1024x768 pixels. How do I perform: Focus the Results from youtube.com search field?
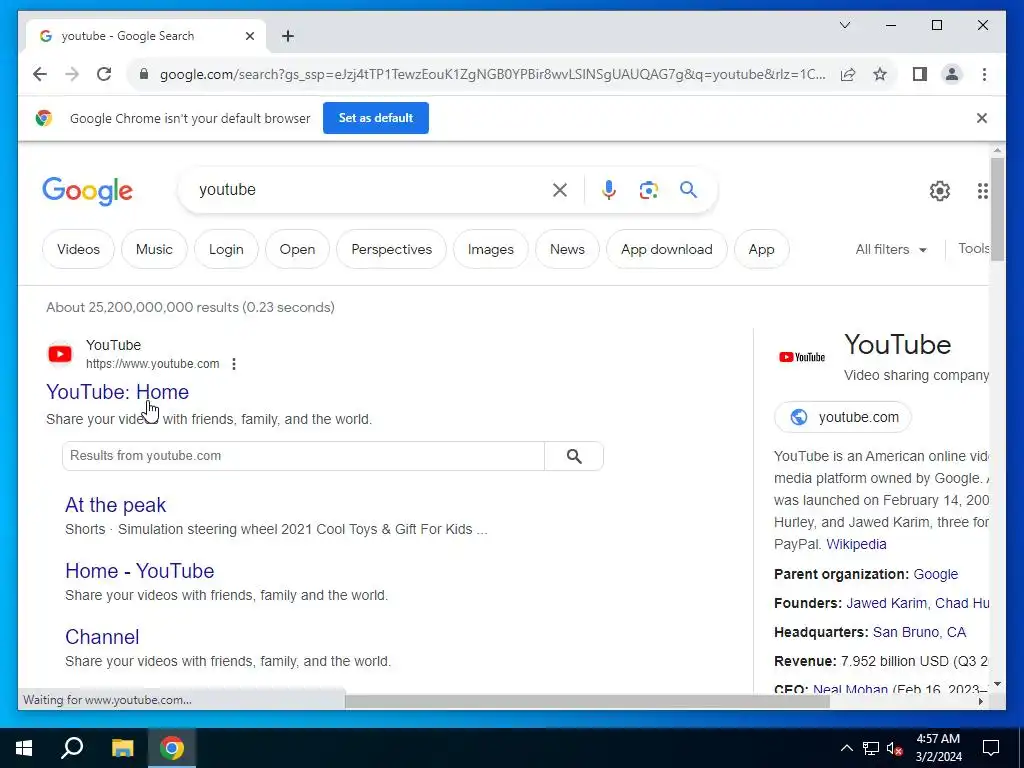pyautogui.click(x=303, y=456)
